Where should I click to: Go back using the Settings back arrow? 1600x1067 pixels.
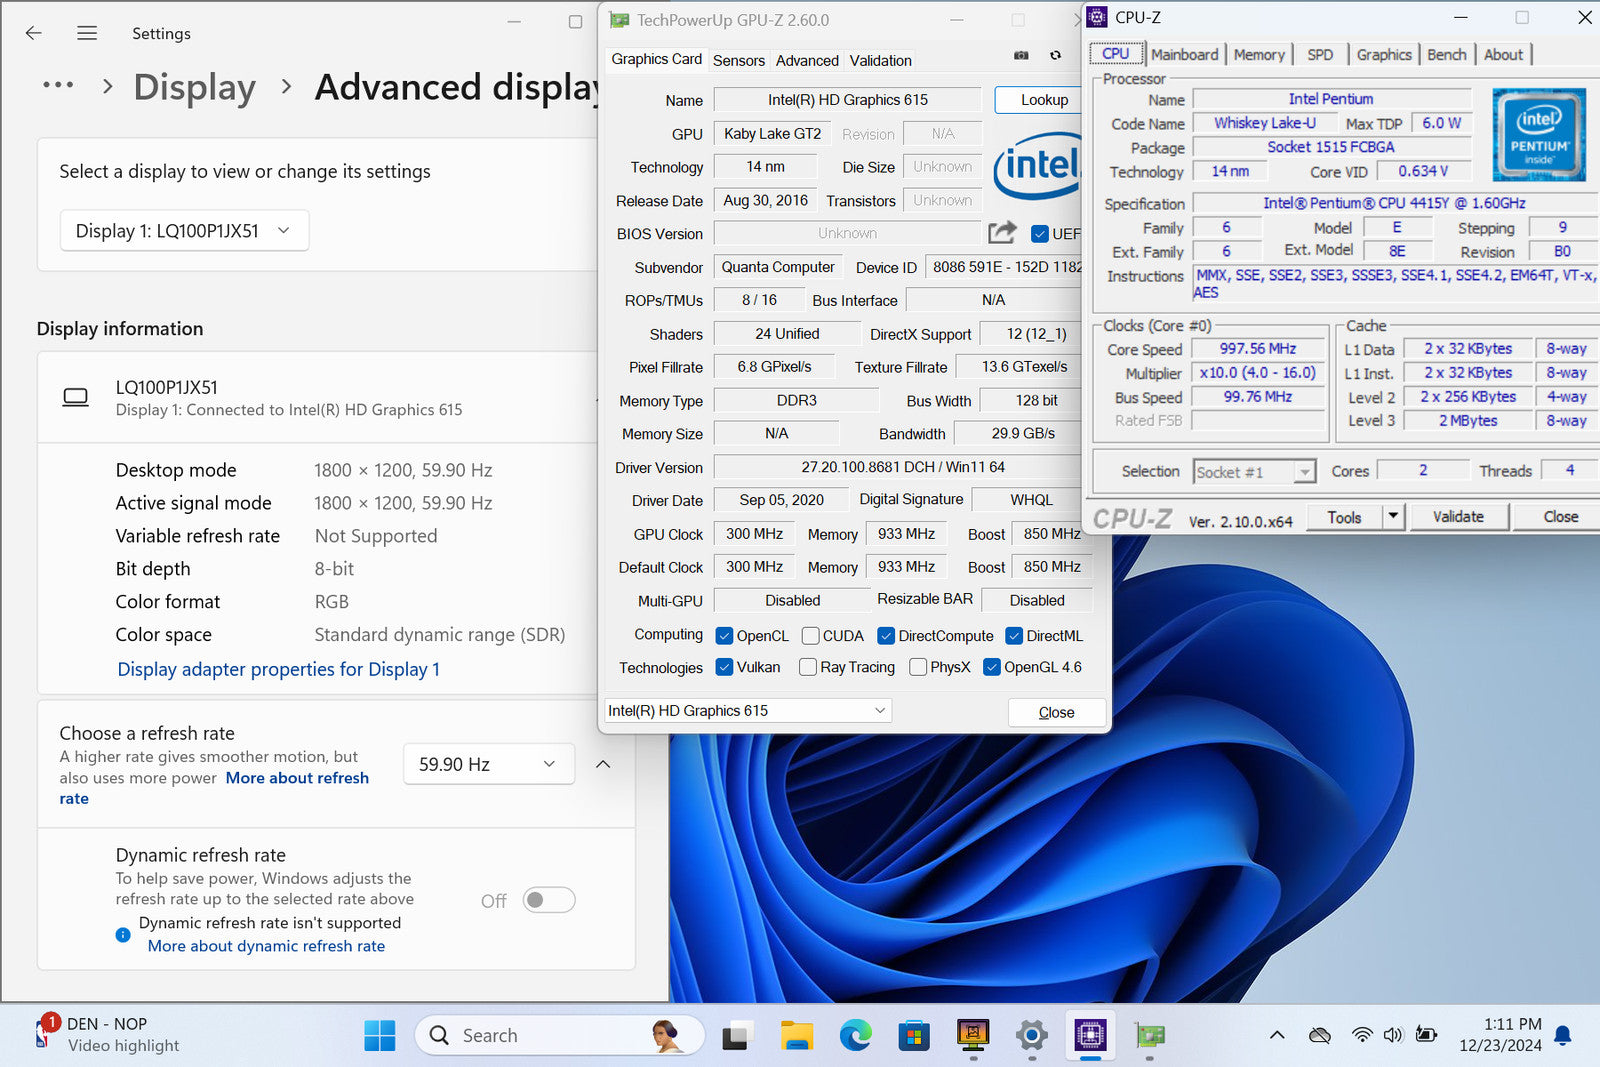(33, 33)
